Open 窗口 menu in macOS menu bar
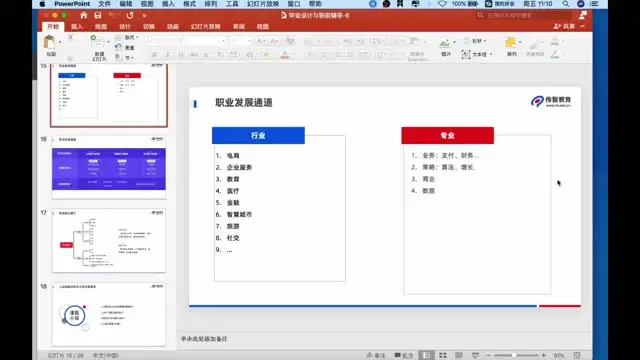 pos(294,4)
